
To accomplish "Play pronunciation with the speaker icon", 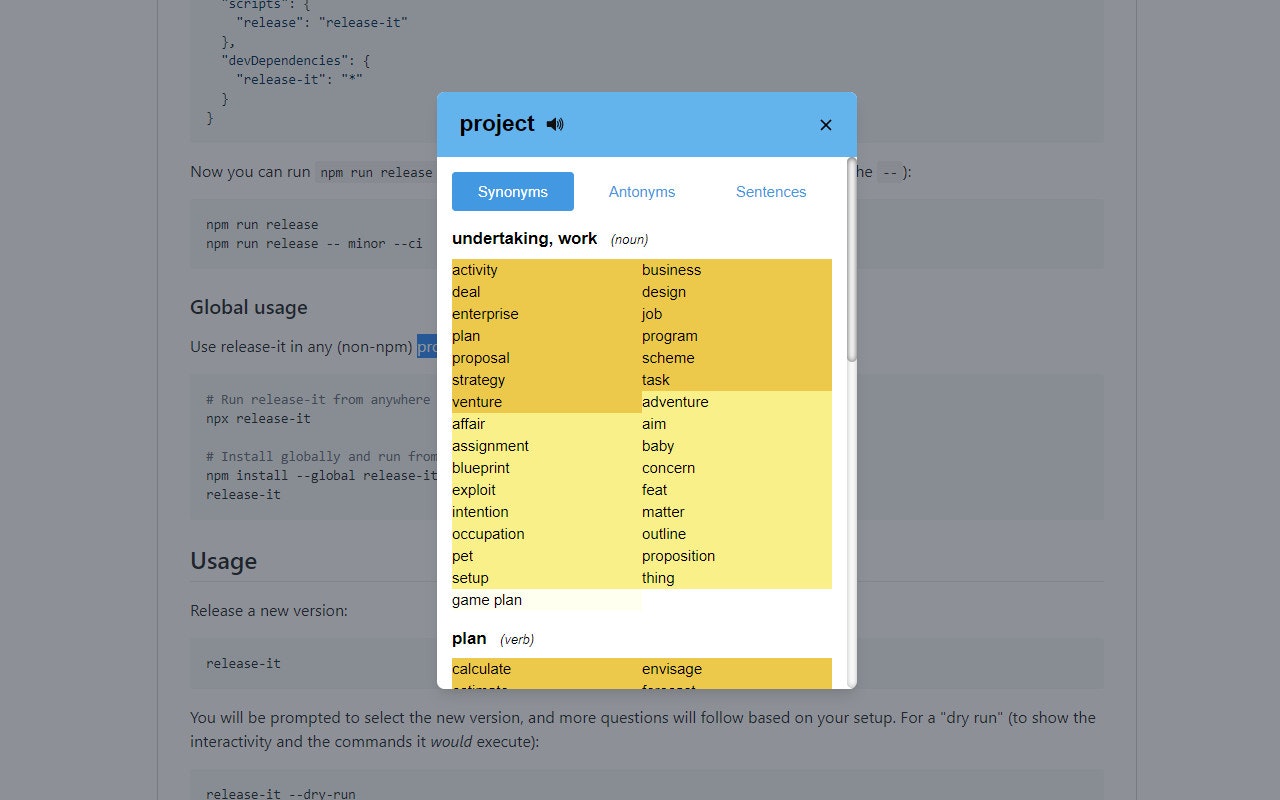I will pos(555,124).
